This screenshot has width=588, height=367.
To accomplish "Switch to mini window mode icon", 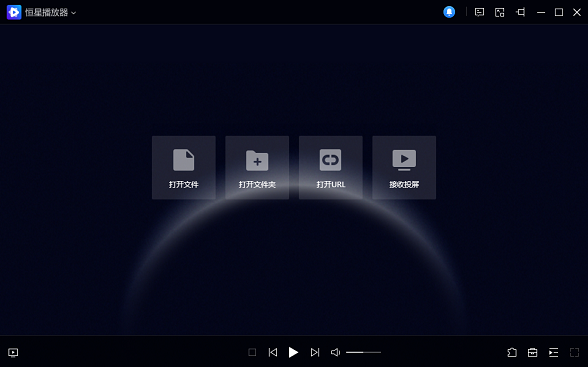I will [500, 12].
